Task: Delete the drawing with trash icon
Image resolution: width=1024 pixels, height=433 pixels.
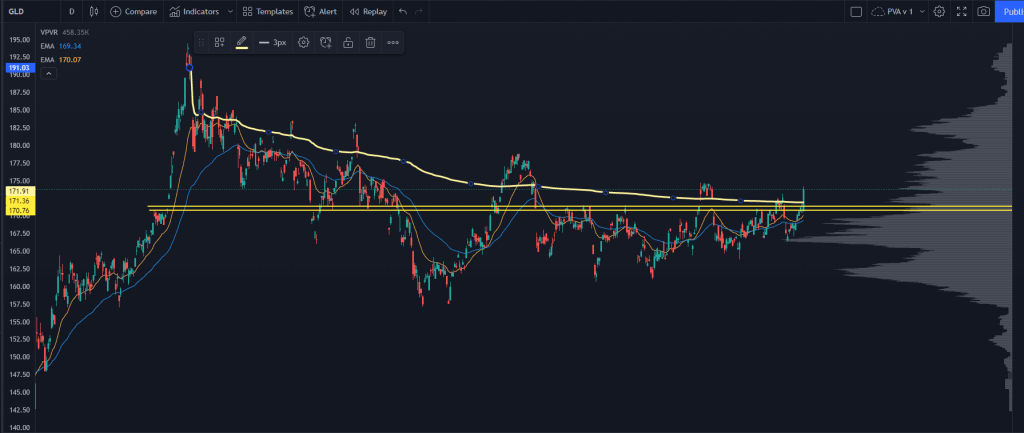Action: pos(370,42)
